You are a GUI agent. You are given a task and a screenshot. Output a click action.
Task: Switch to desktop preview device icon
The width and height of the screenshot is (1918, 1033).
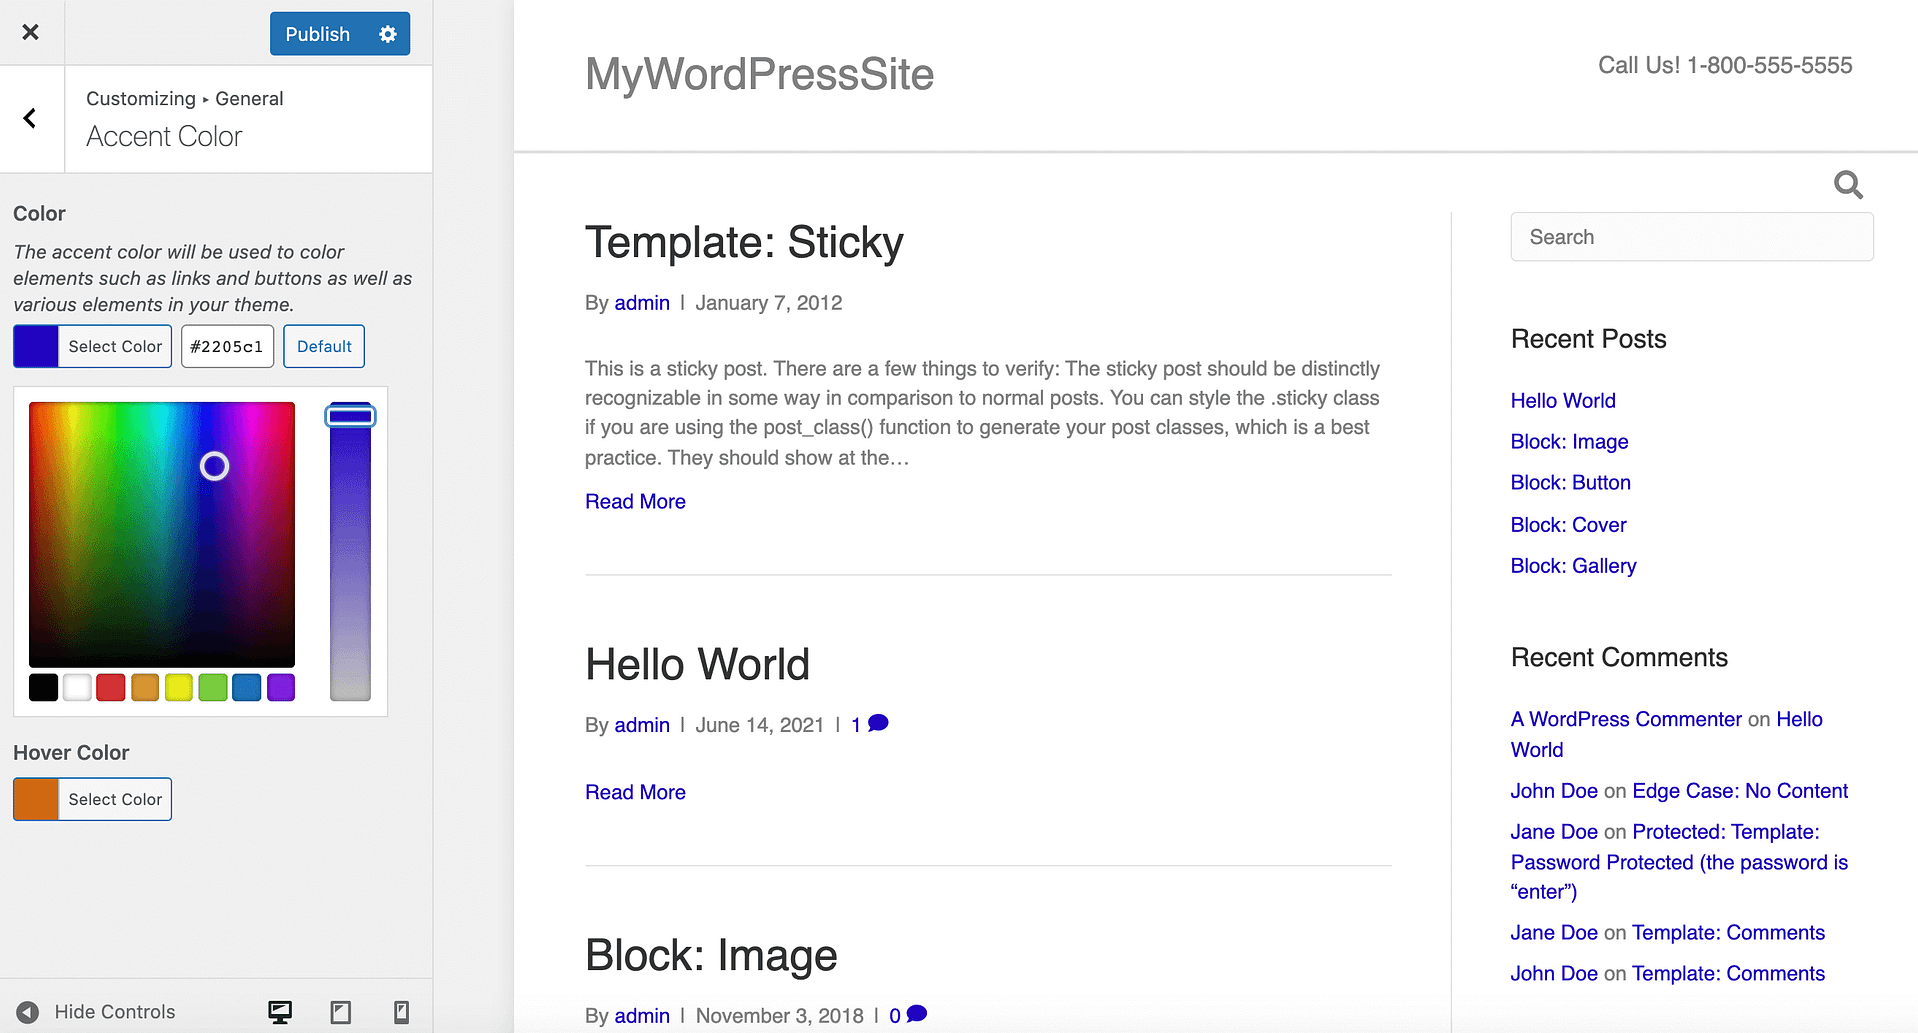pos(280,1012)
